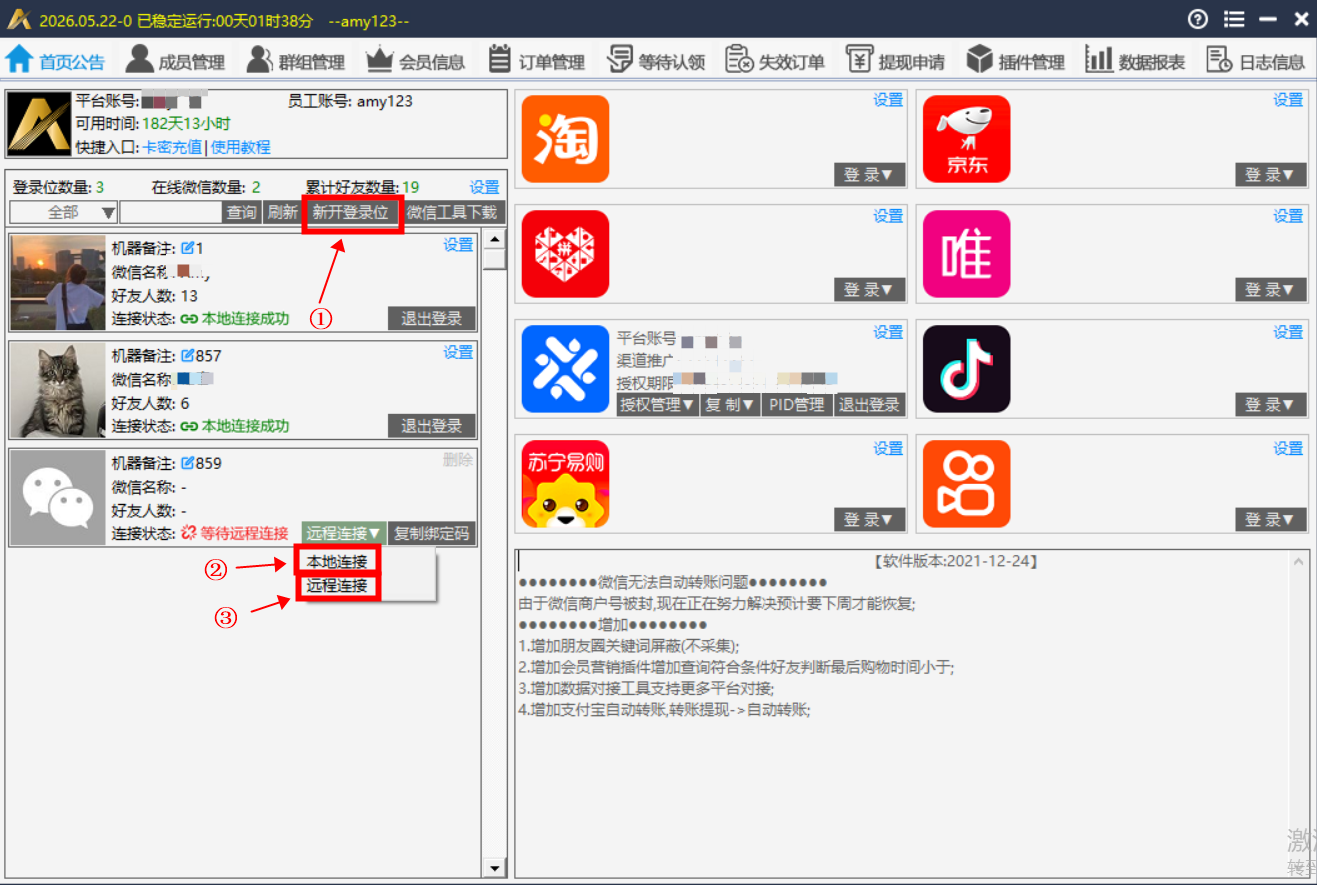Image resolution: width=1317 pixels, height=885 pixels.
Task: Open the 插件管理 tab
Action: pos(1016,60)
